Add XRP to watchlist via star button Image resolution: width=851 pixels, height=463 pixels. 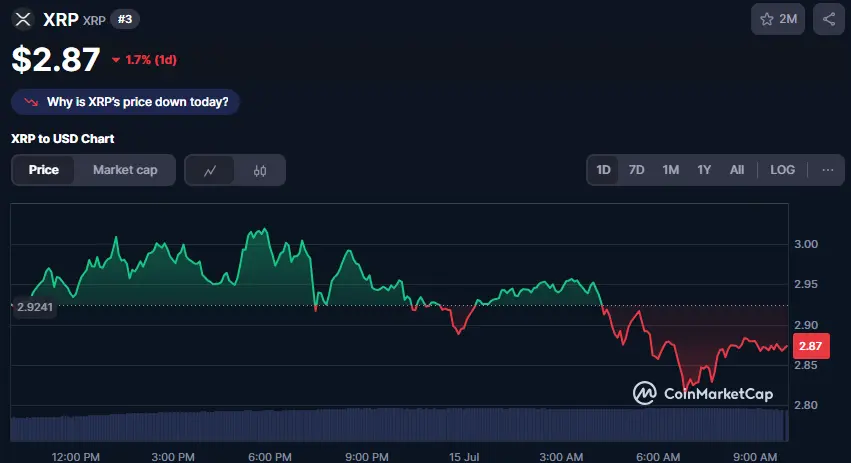click(x=778, y=20)
